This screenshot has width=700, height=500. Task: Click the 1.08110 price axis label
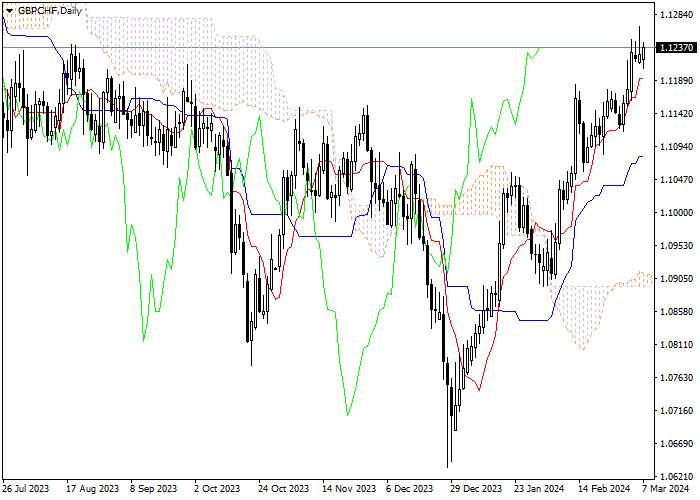[x=677, y=345]
